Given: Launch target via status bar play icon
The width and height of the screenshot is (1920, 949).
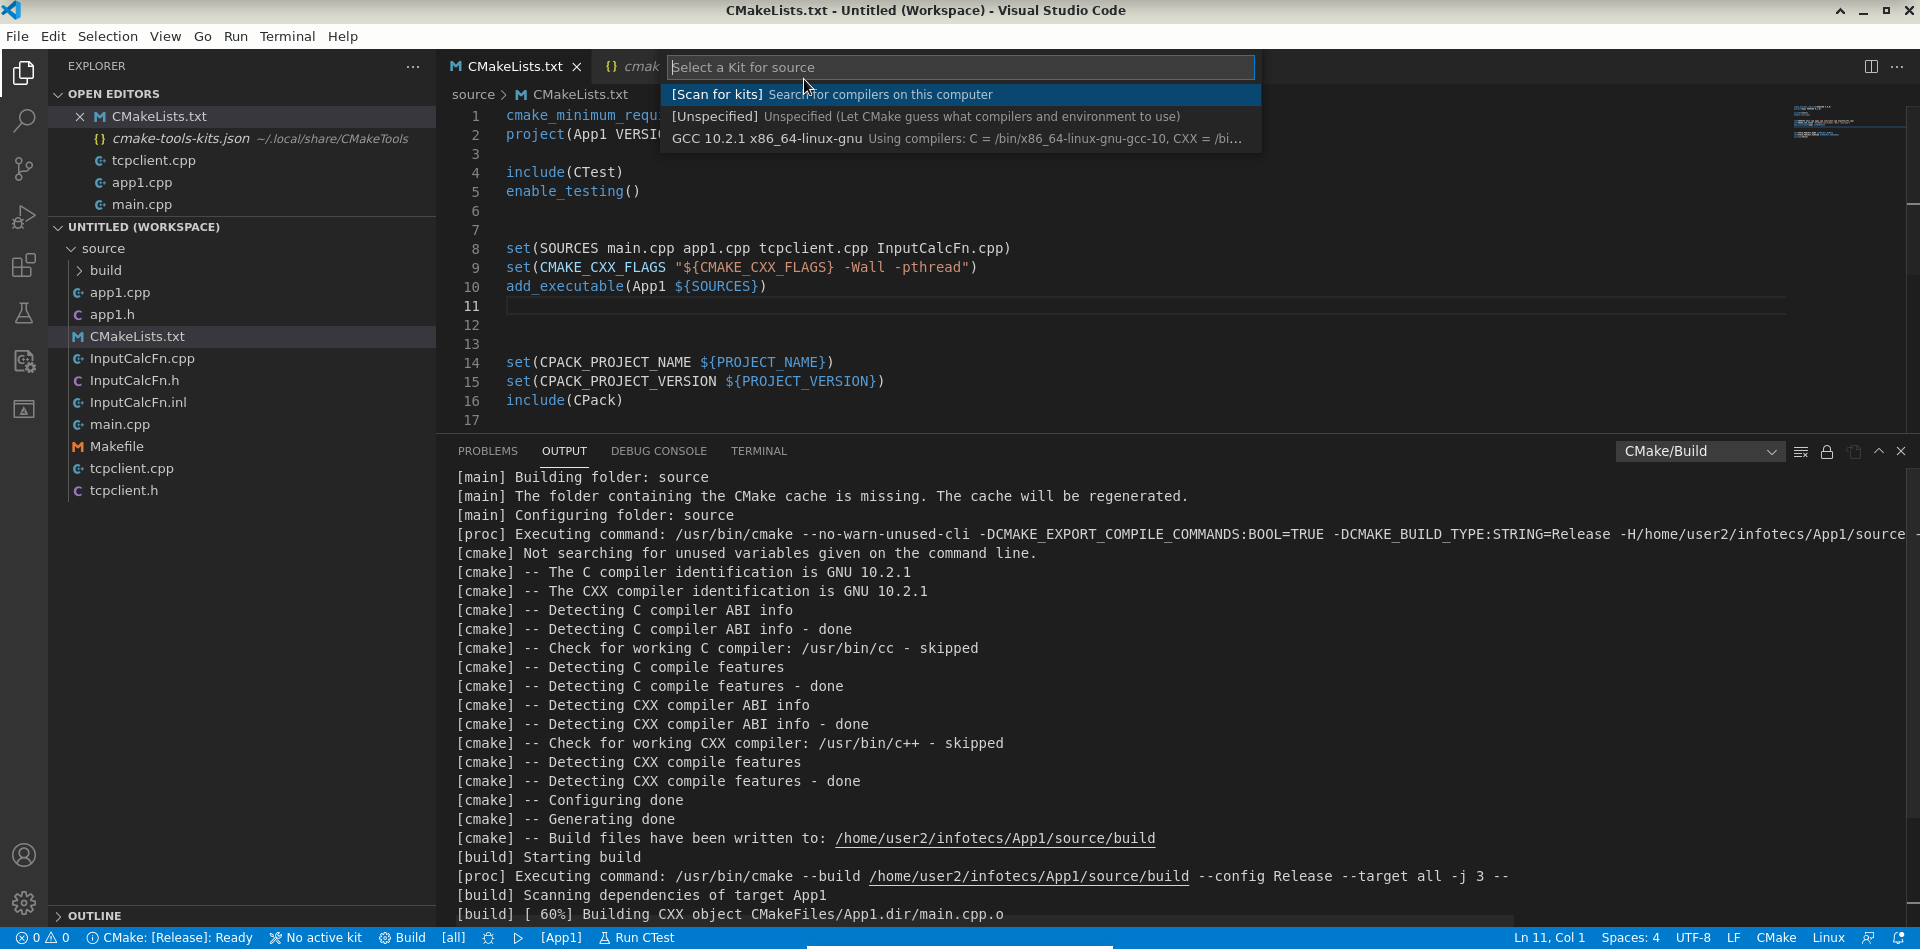Looking at the screenshot, I should (x=518, y=938).
